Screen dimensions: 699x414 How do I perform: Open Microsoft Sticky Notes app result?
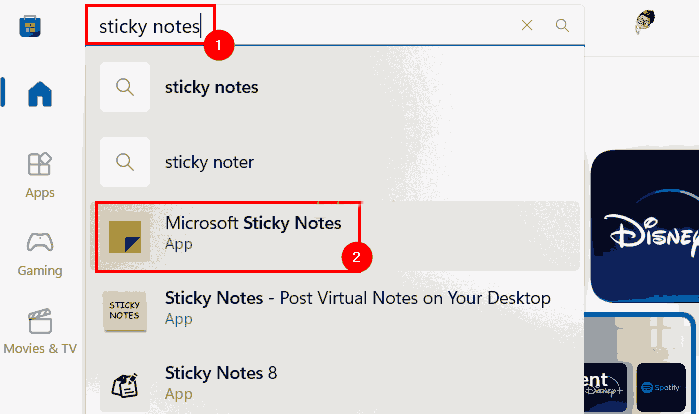tap(334, 236)
